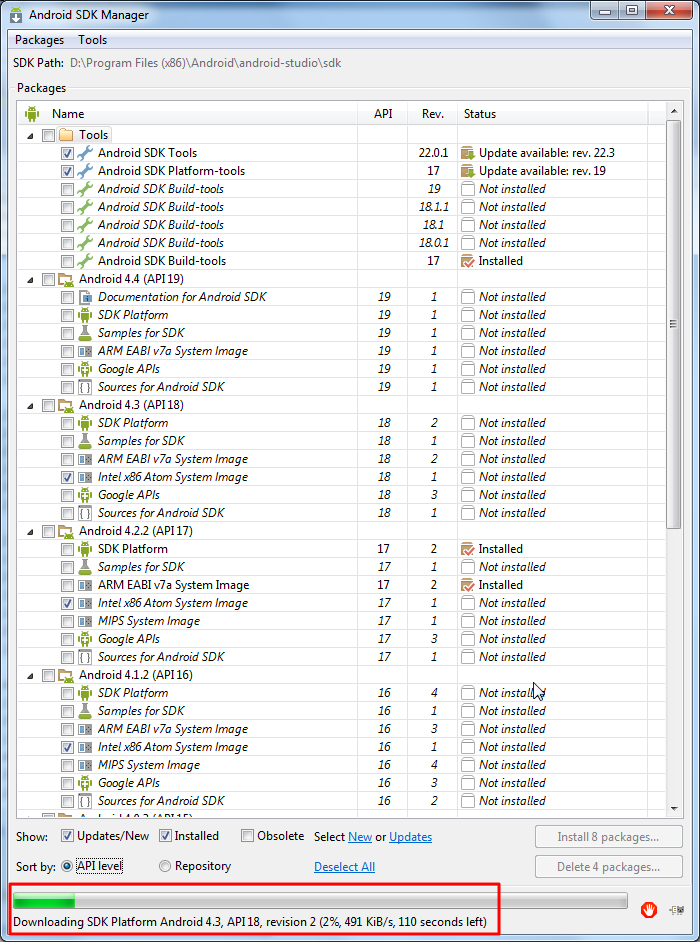700x942 pixels.
Task: Click the Google APIs API 19 icon
Action: pos(85,369)
